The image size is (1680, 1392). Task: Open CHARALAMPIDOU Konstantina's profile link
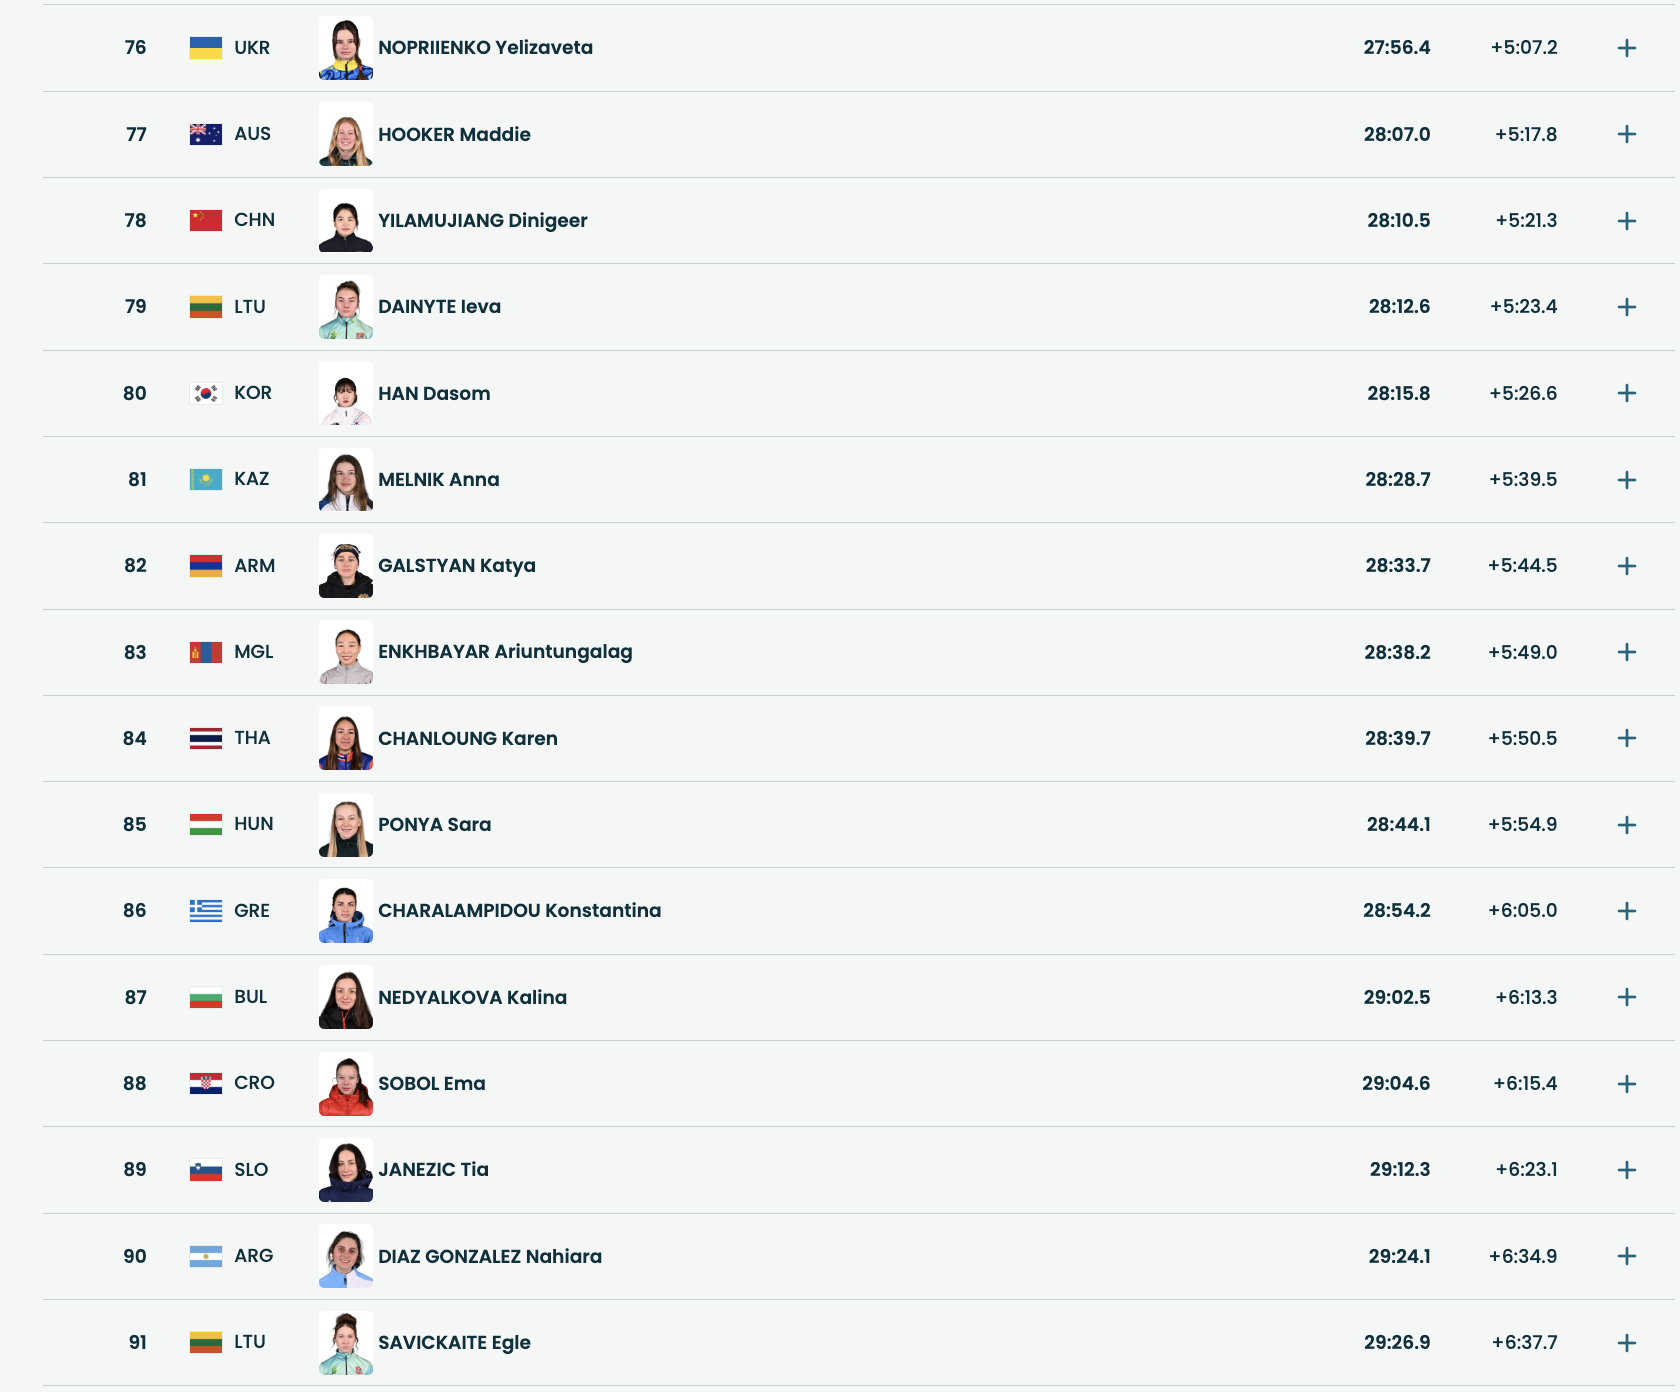pos(519,911)
